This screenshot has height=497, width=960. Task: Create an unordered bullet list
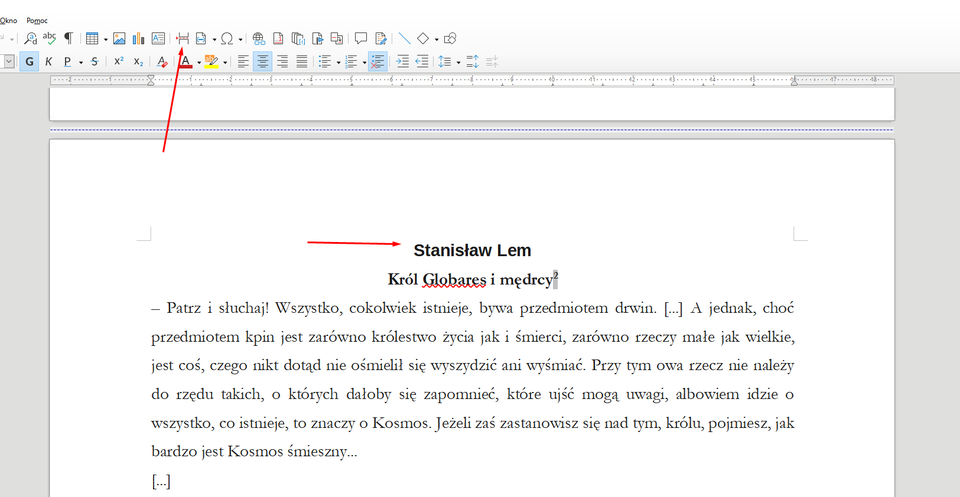326,61
